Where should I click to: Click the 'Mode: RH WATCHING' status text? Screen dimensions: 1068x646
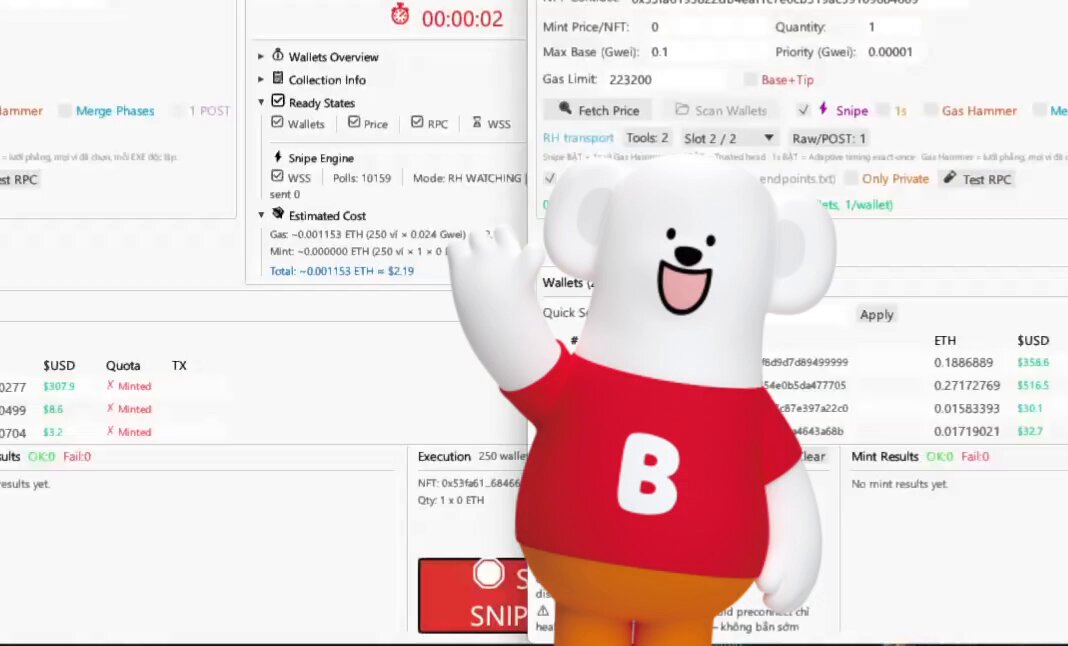467,178
